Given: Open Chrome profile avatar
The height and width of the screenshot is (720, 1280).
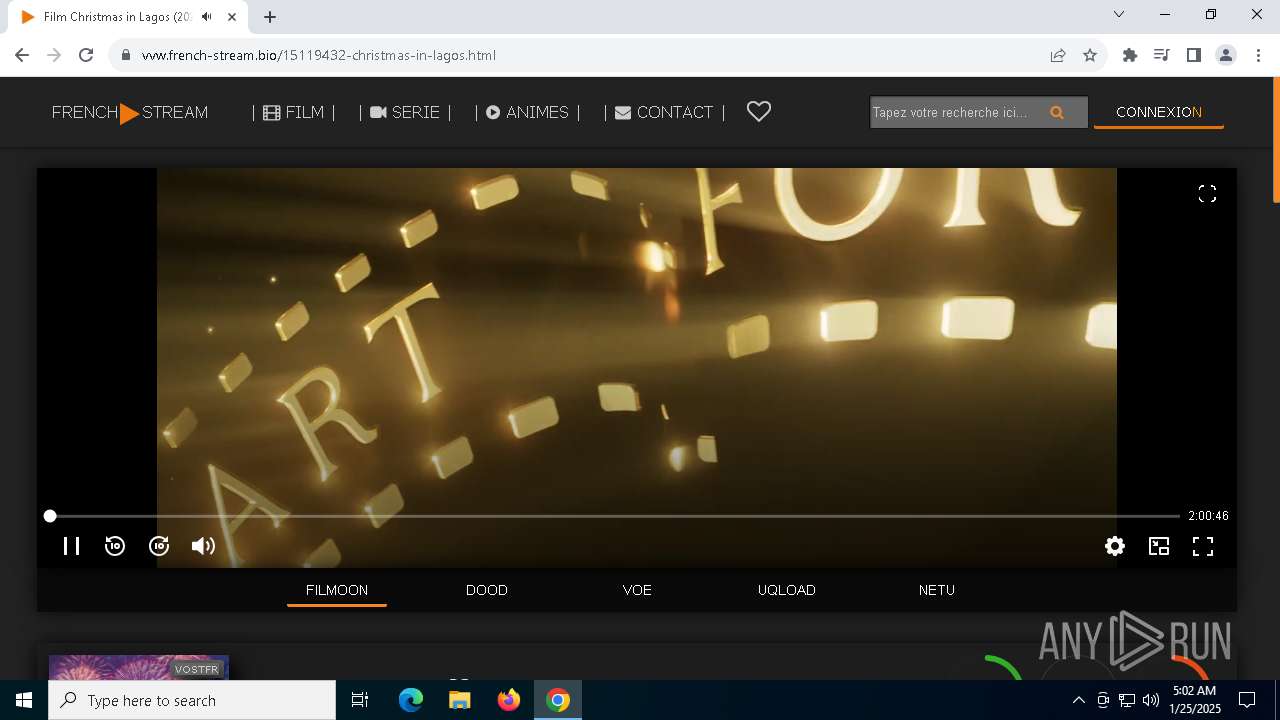Looking at the screenshot, I should point(1226,55).
